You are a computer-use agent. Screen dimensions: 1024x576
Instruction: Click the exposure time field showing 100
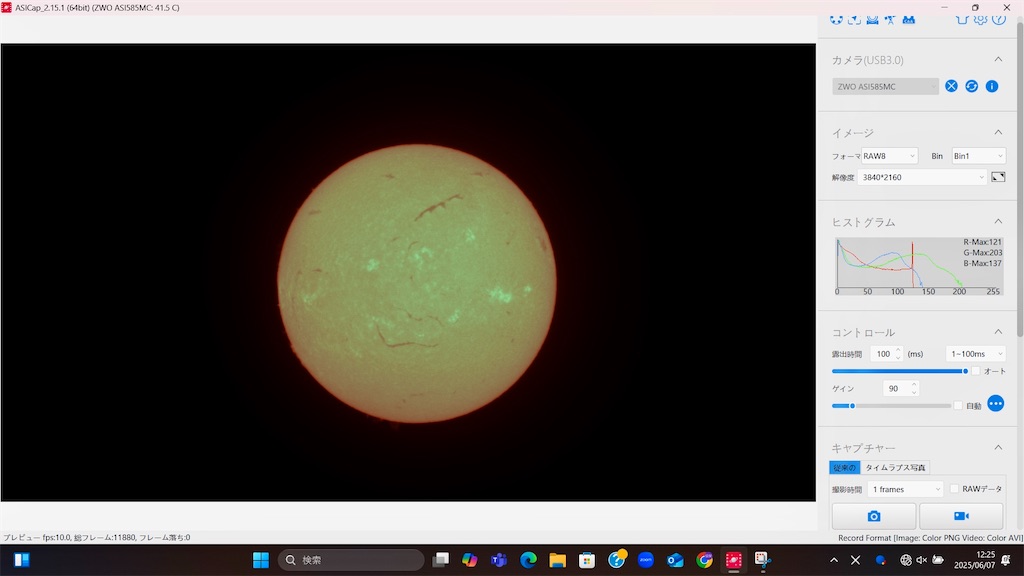[x=884, y=354]
